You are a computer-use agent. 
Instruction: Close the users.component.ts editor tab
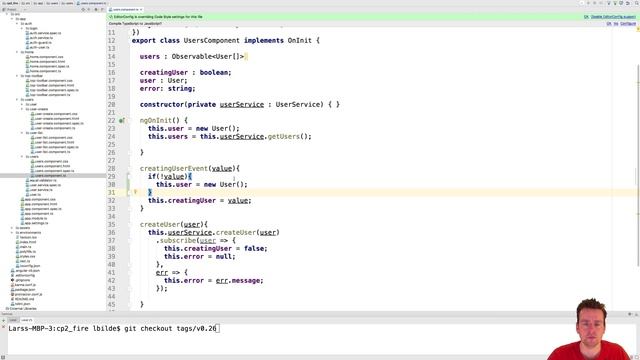(141, 9)
